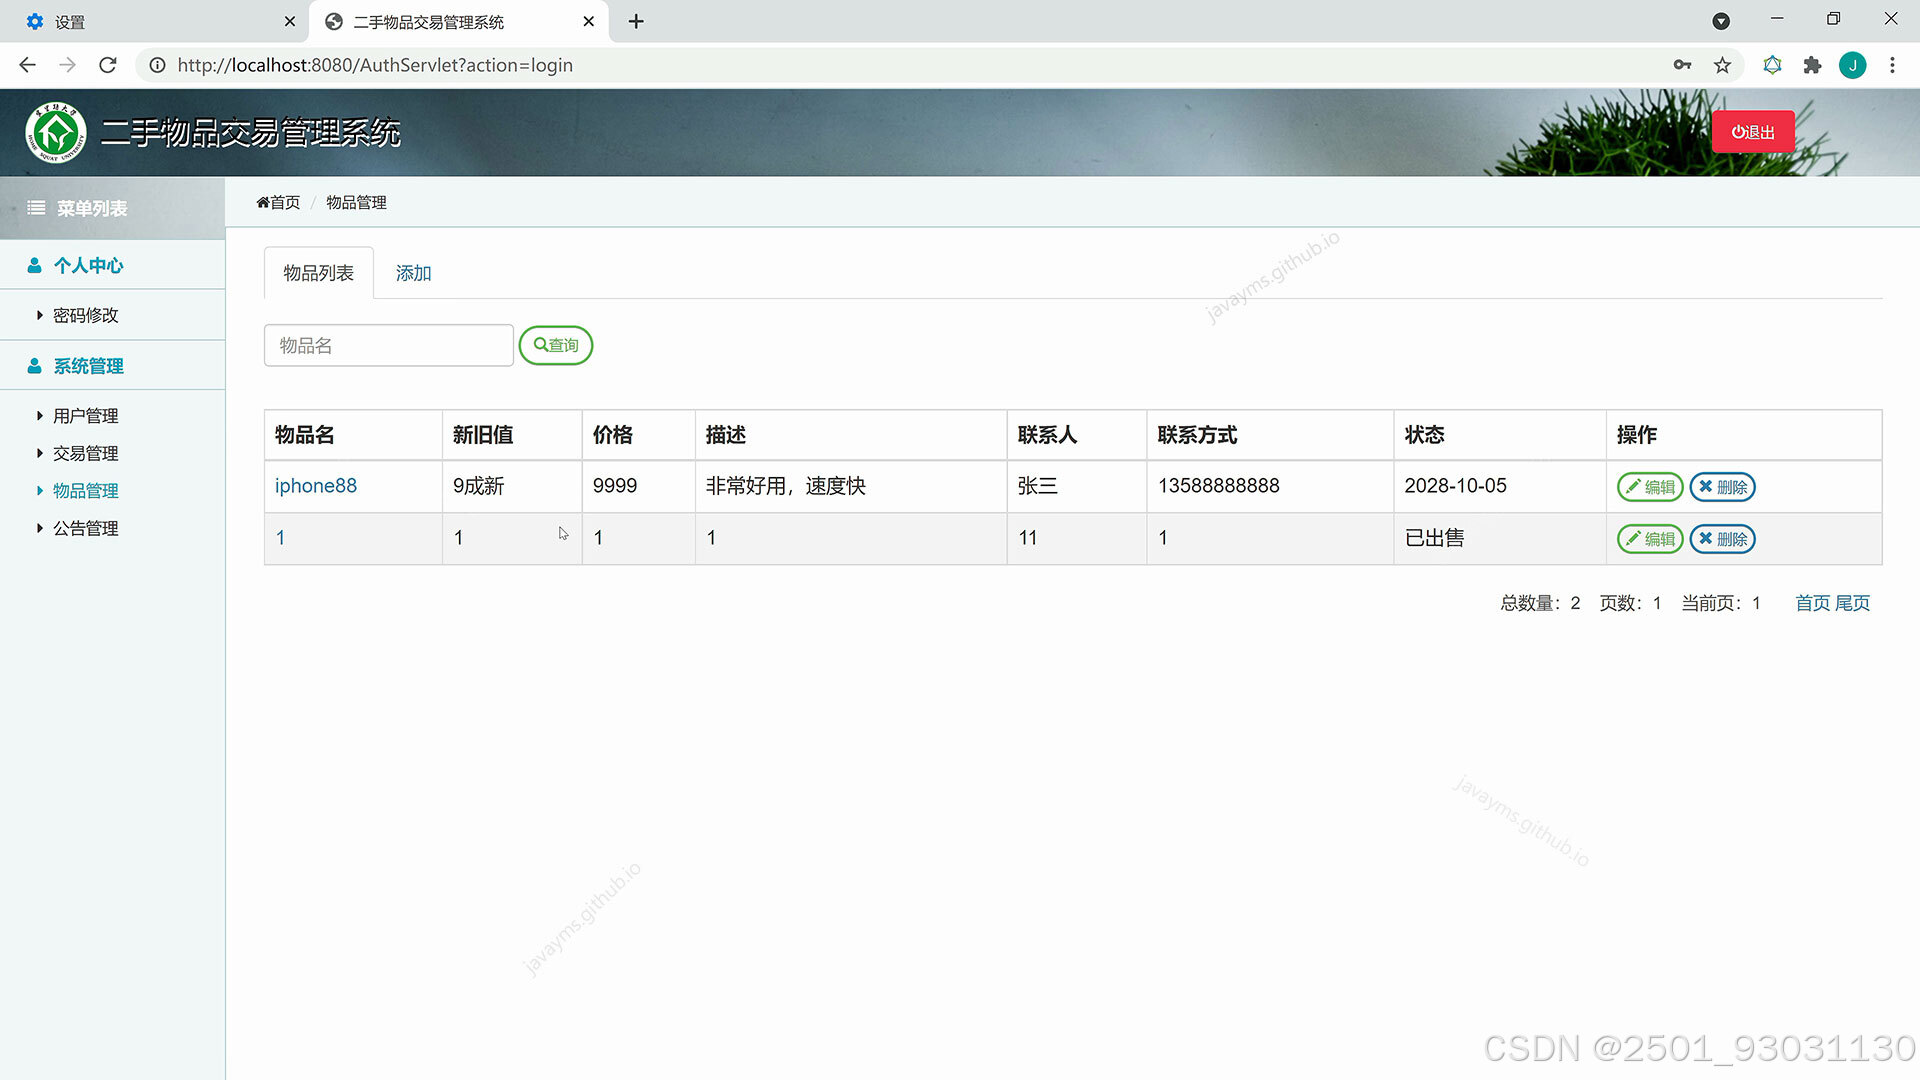The image size is (1920, 1080).
Task: Click the site information icon in address bar
Action: 157,65
